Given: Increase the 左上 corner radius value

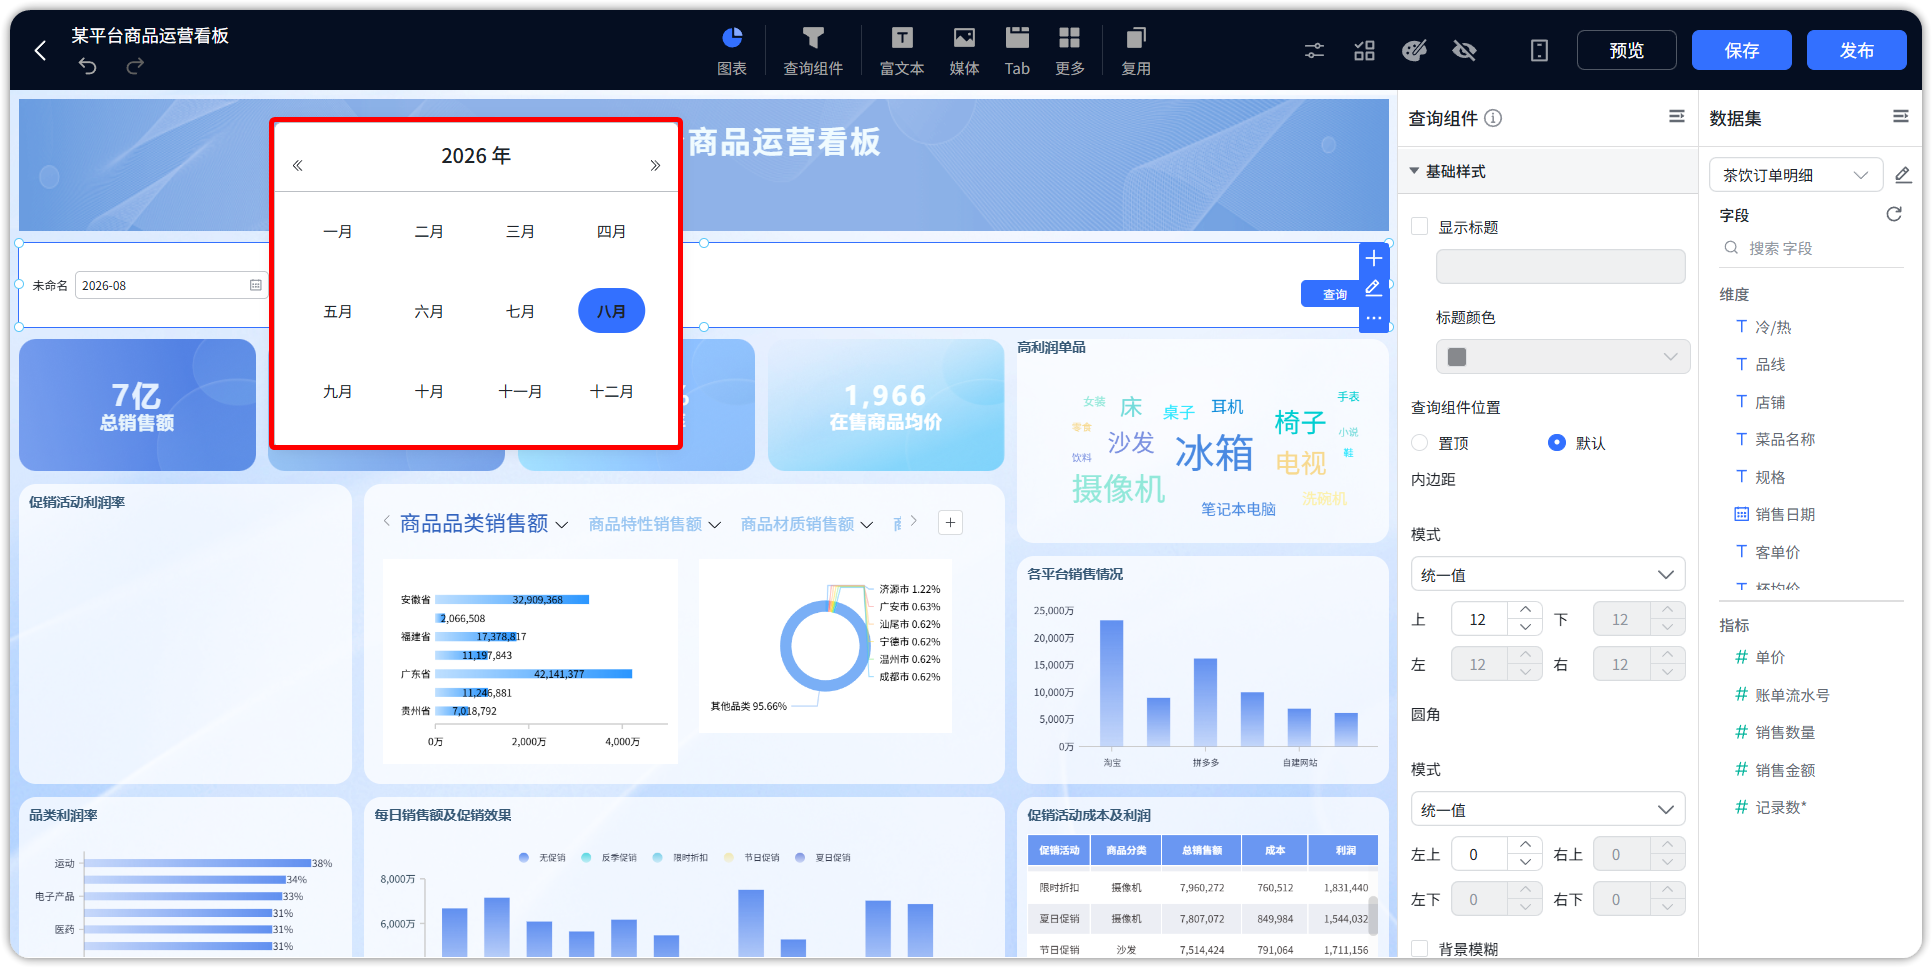Looking at the screenshot, I should click(1525, 845).
